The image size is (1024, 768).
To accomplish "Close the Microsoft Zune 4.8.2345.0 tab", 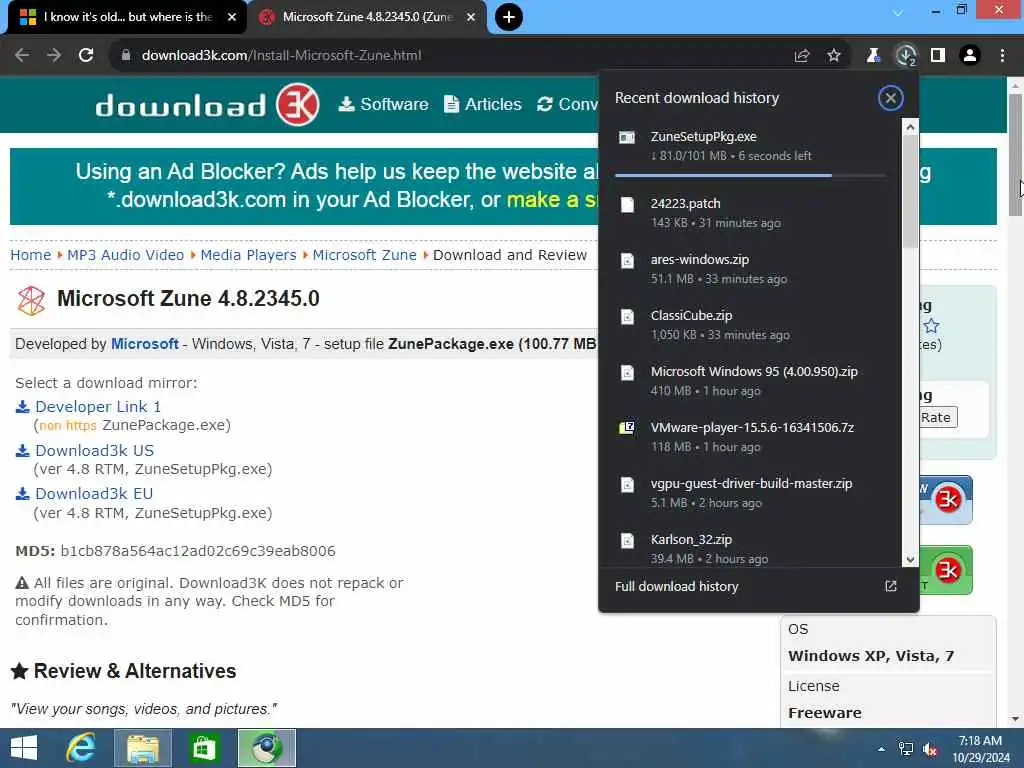I will [x=471, y=17].
